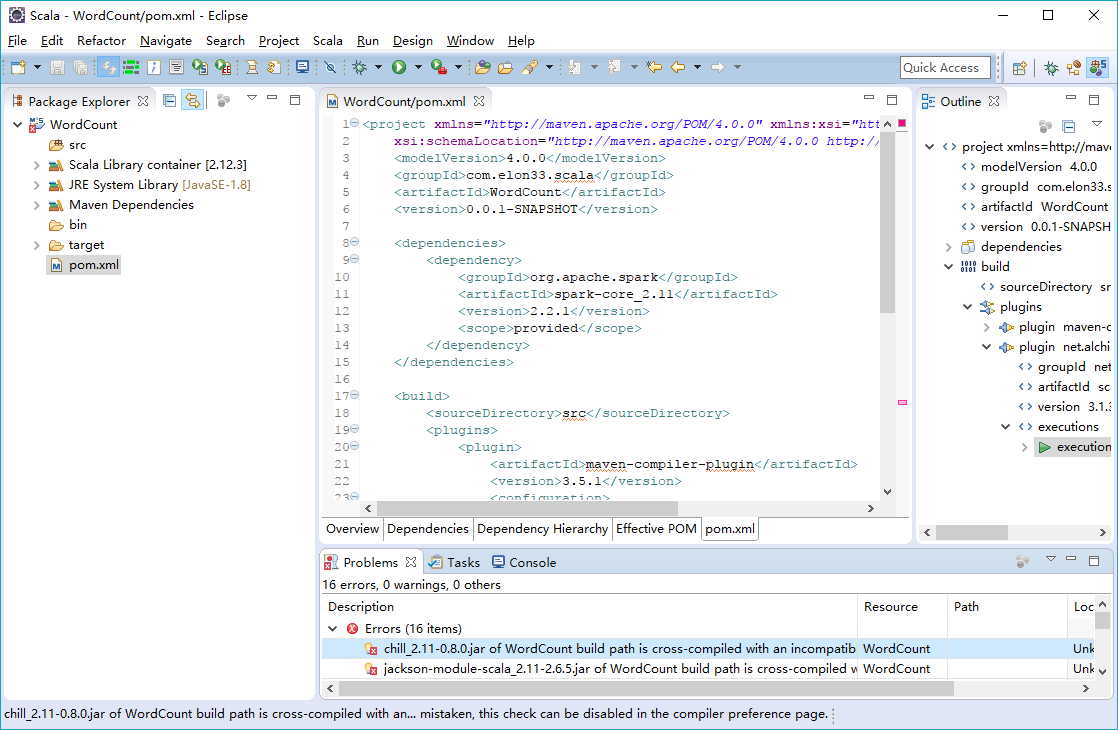Sort by the Description column header

[x=590, y=607]
